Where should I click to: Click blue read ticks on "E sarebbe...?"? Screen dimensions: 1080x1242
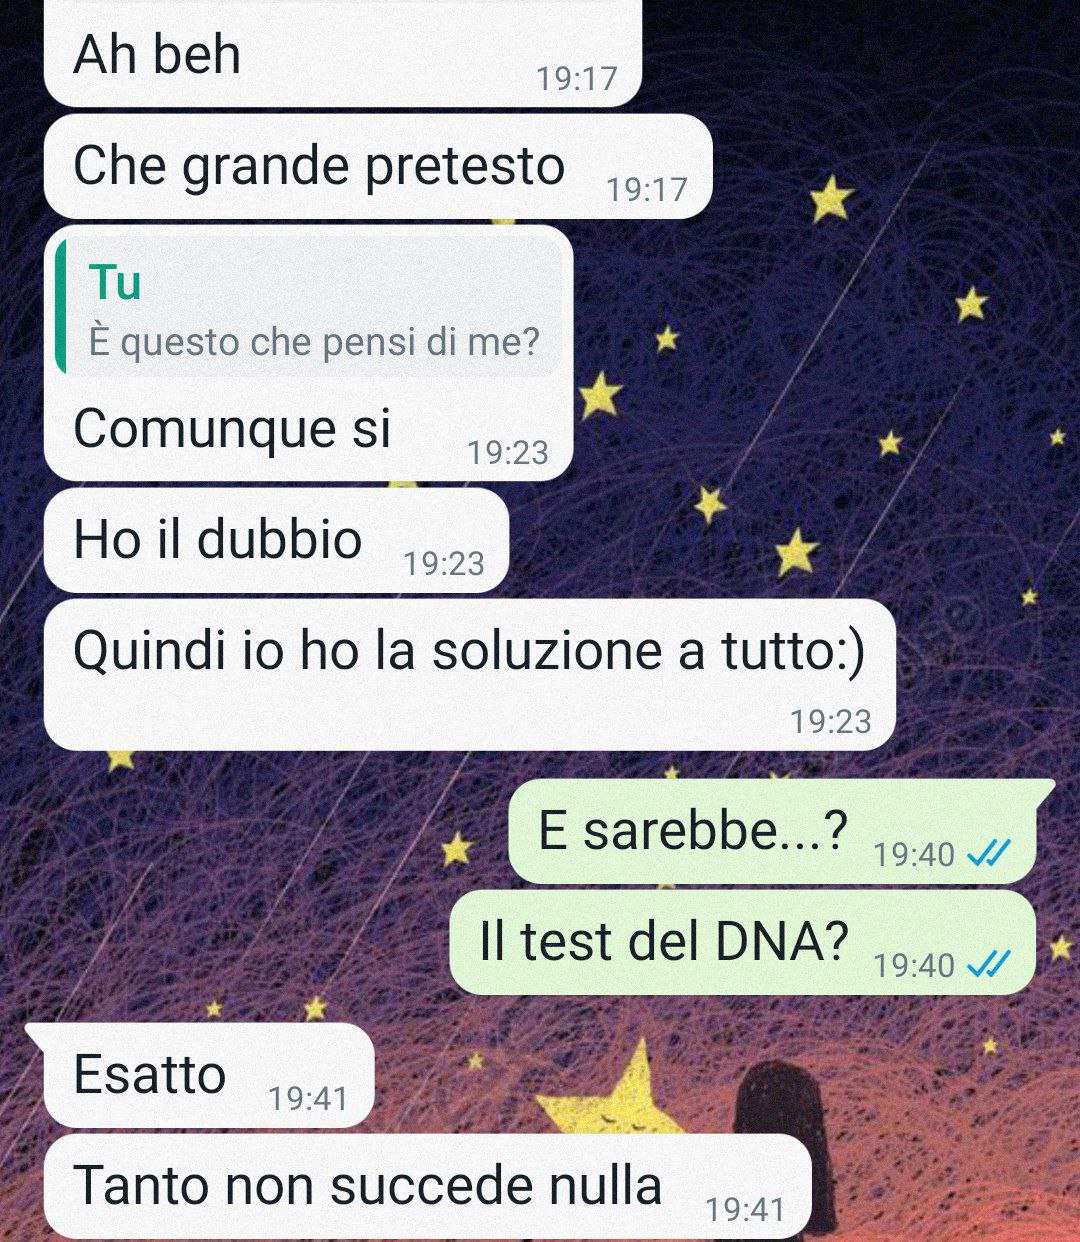[x=991, y=853]
